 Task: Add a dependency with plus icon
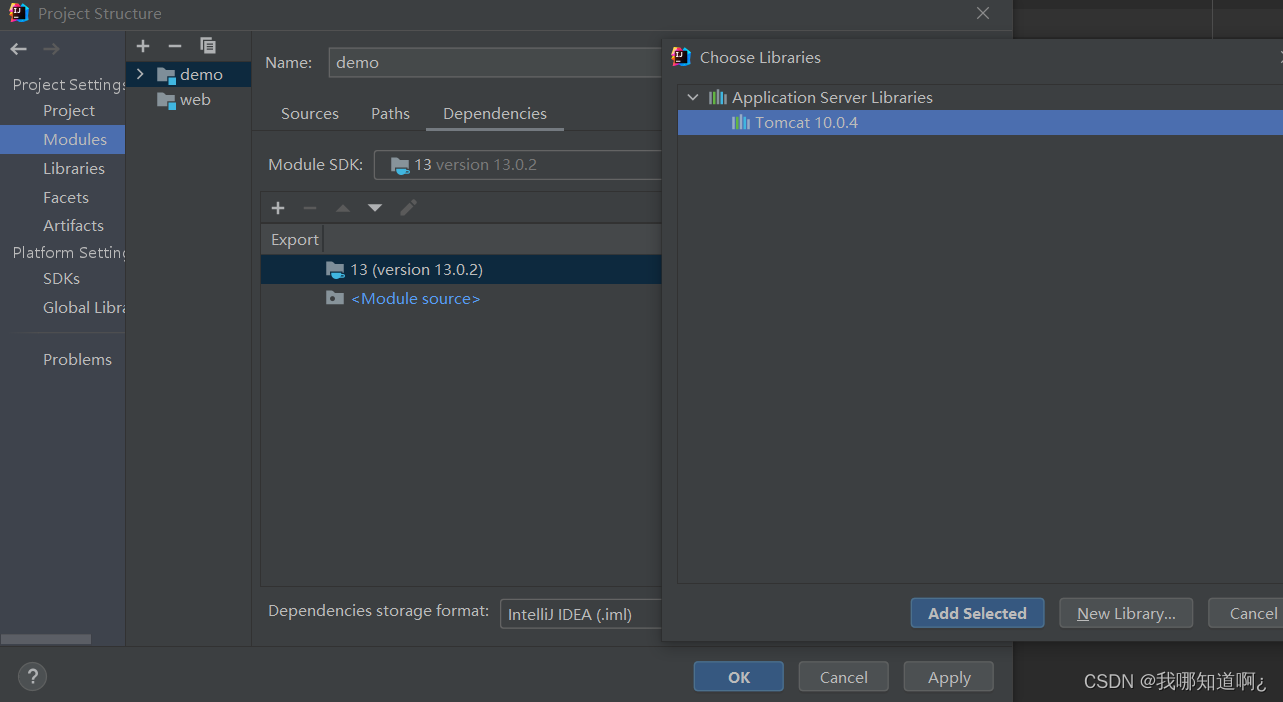278,208
